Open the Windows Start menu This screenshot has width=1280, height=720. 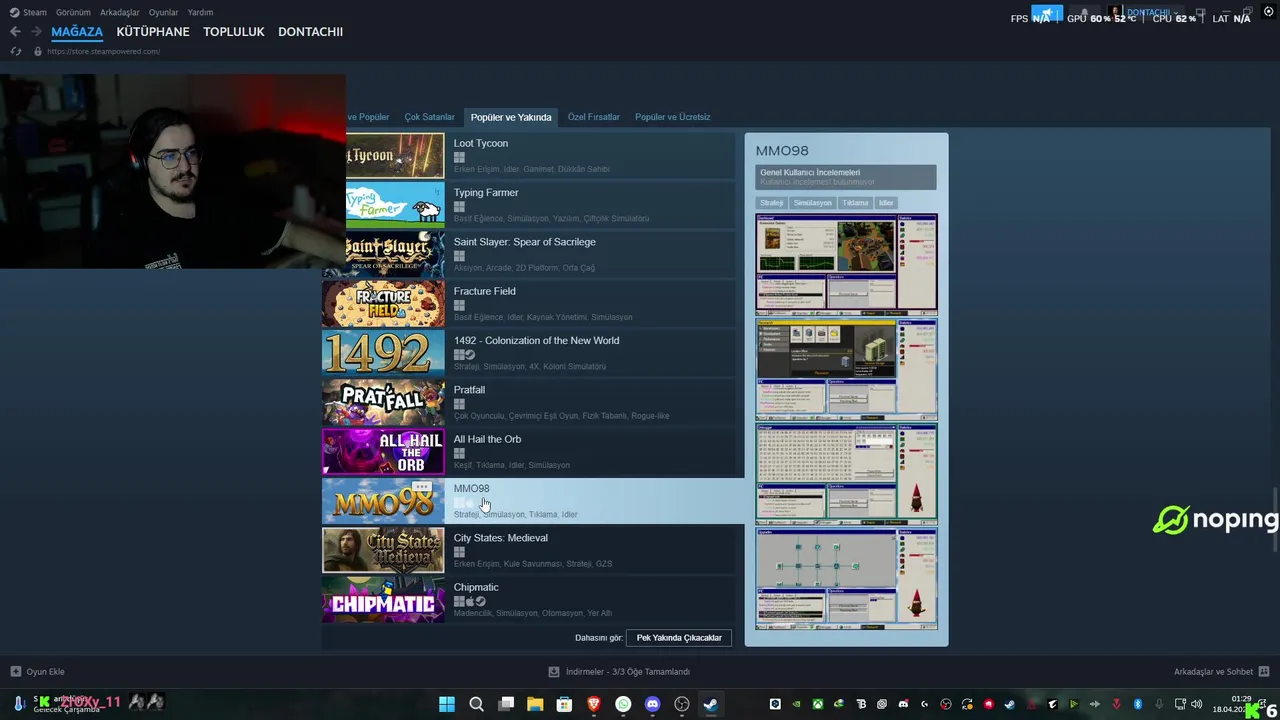tap(447, 704)
